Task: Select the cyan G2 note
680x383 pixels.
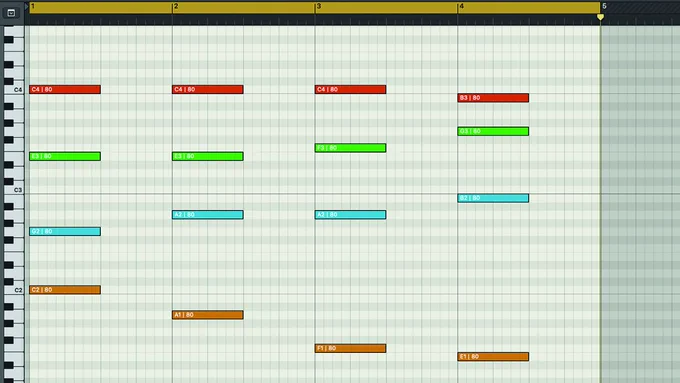Action: coord(65,231)
